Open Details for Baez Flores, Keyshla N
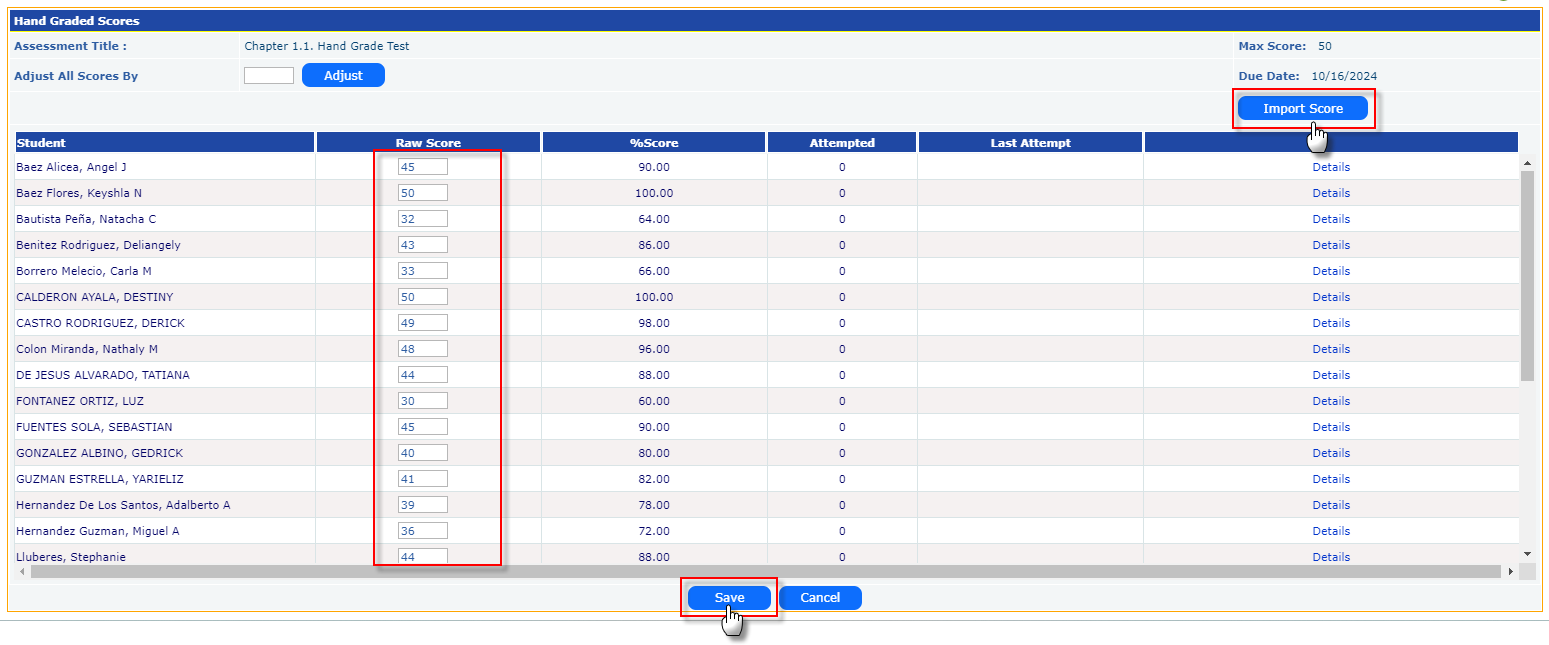 [x=1331, y=193]
